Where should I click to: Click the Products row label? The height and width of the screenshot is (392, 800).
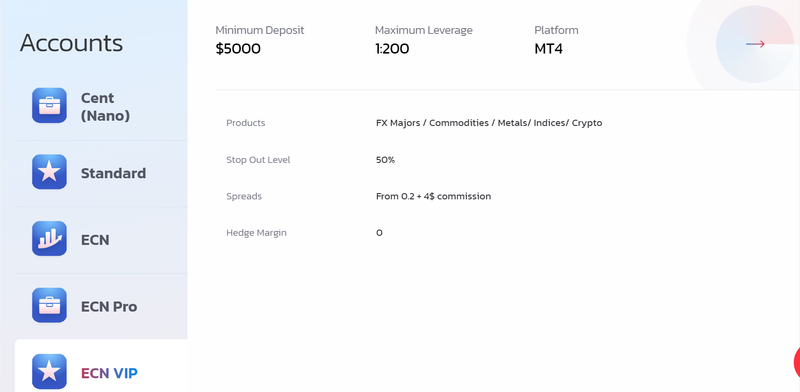click(x=245, y=123)
